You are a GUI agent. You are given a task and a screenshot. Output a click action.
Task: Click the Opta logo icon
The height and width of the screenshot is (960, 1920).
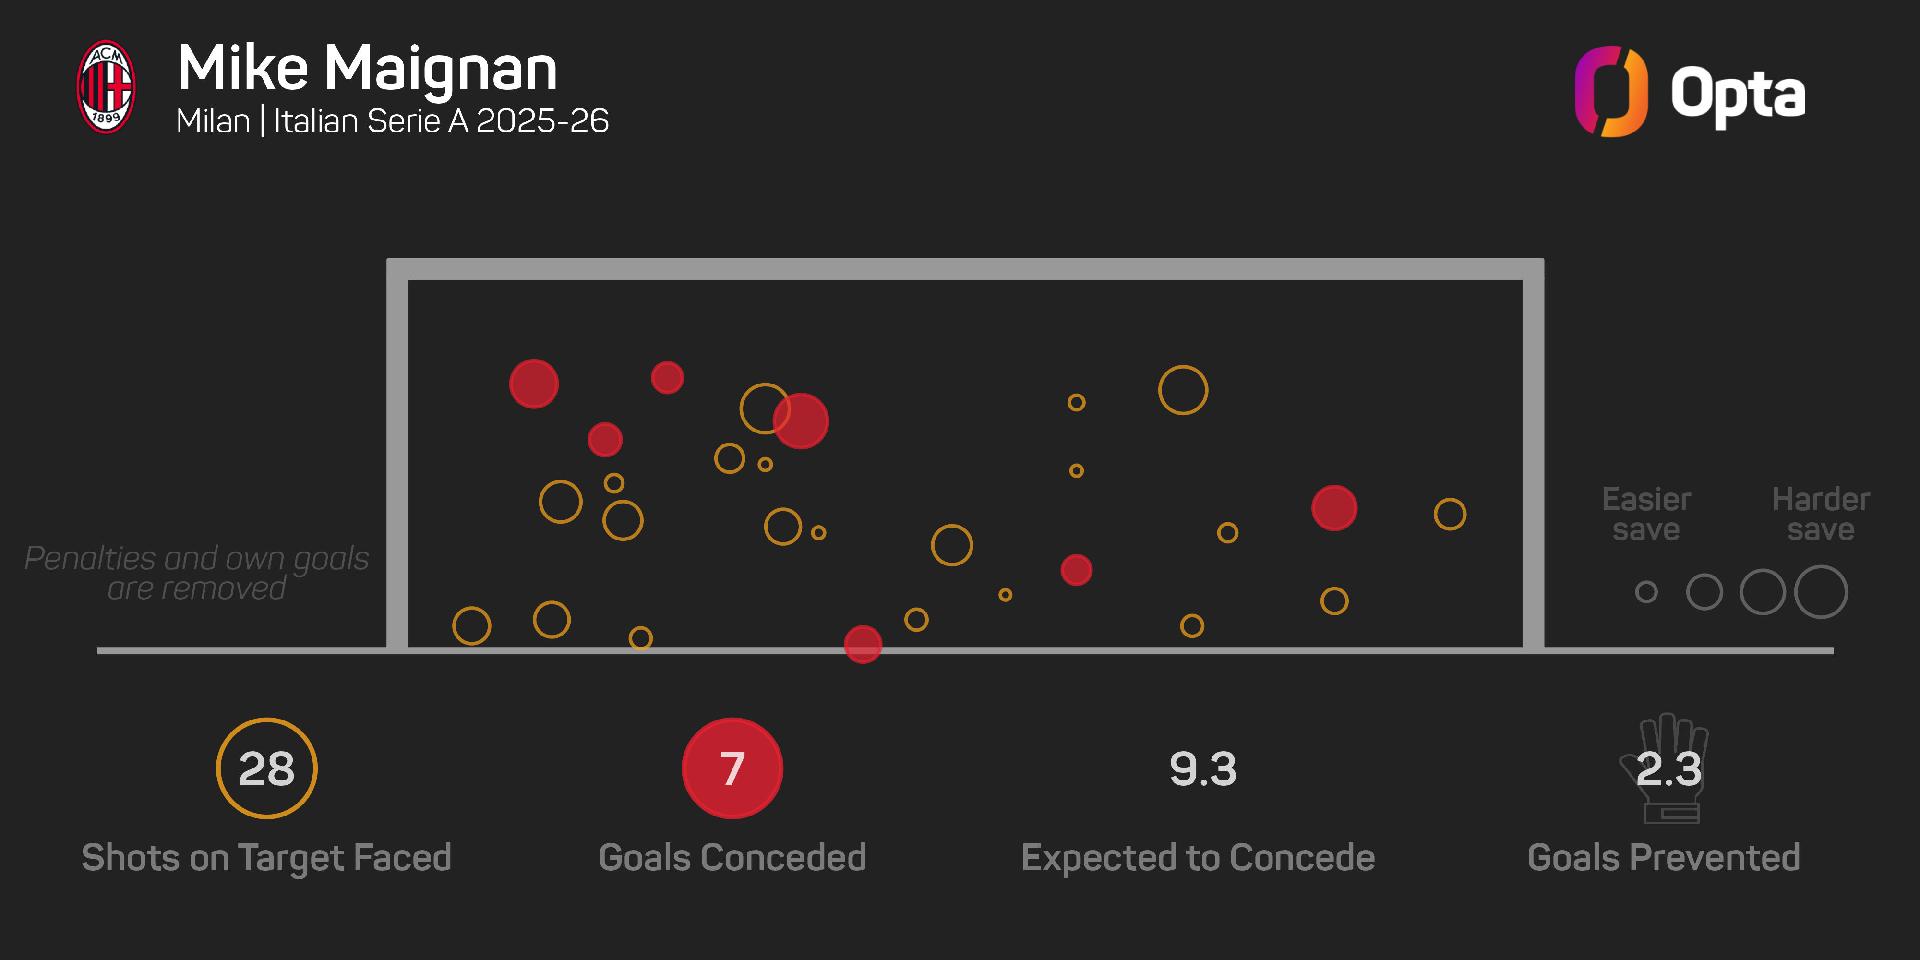[x=1610, y=92]
